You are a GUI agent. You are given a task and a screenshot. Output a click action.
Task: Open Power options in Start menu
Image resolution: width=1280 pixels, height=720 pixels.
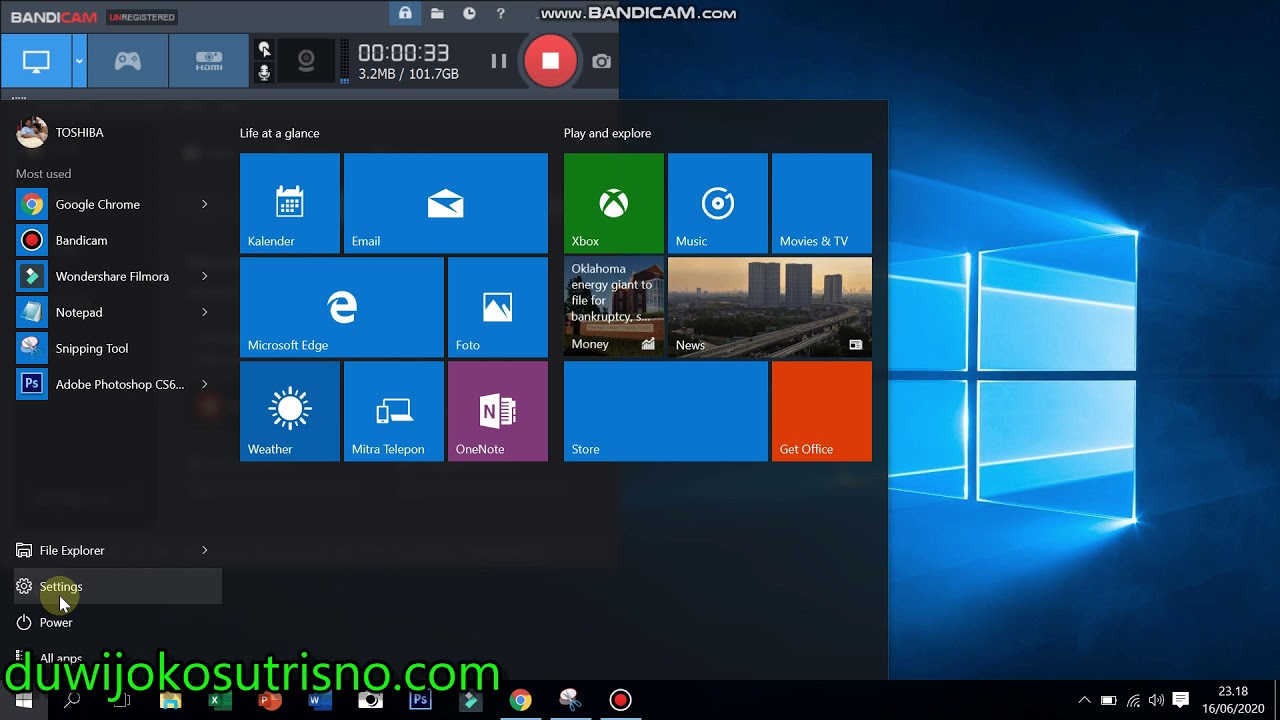(118, 622)
